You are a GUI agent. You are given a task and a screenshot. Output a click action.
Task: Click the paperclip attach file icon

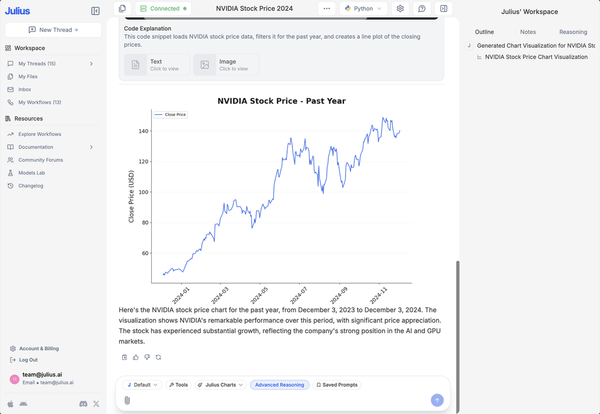pos(127,400)
